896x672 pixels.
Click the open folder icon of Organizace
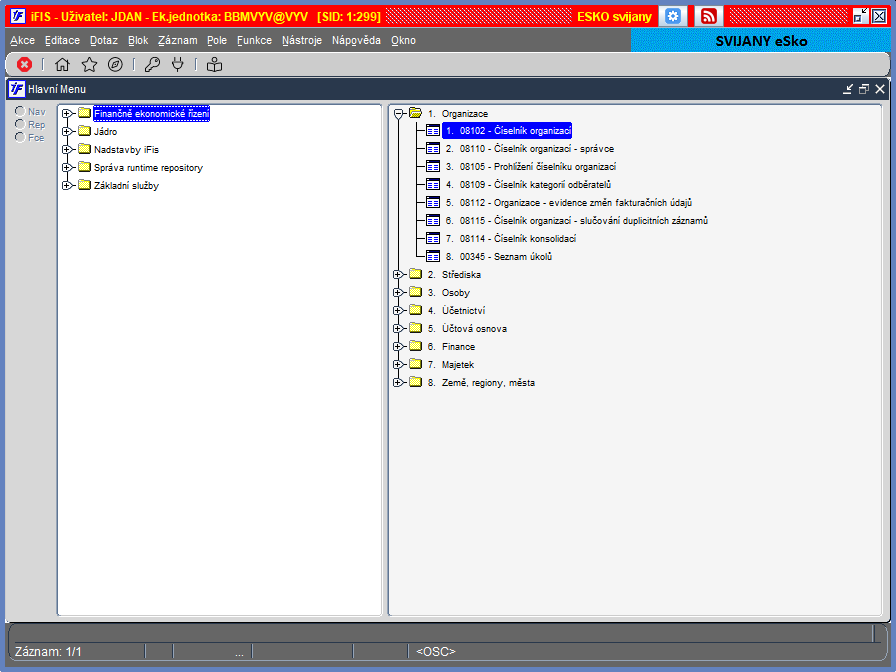(x=415, y=113)
